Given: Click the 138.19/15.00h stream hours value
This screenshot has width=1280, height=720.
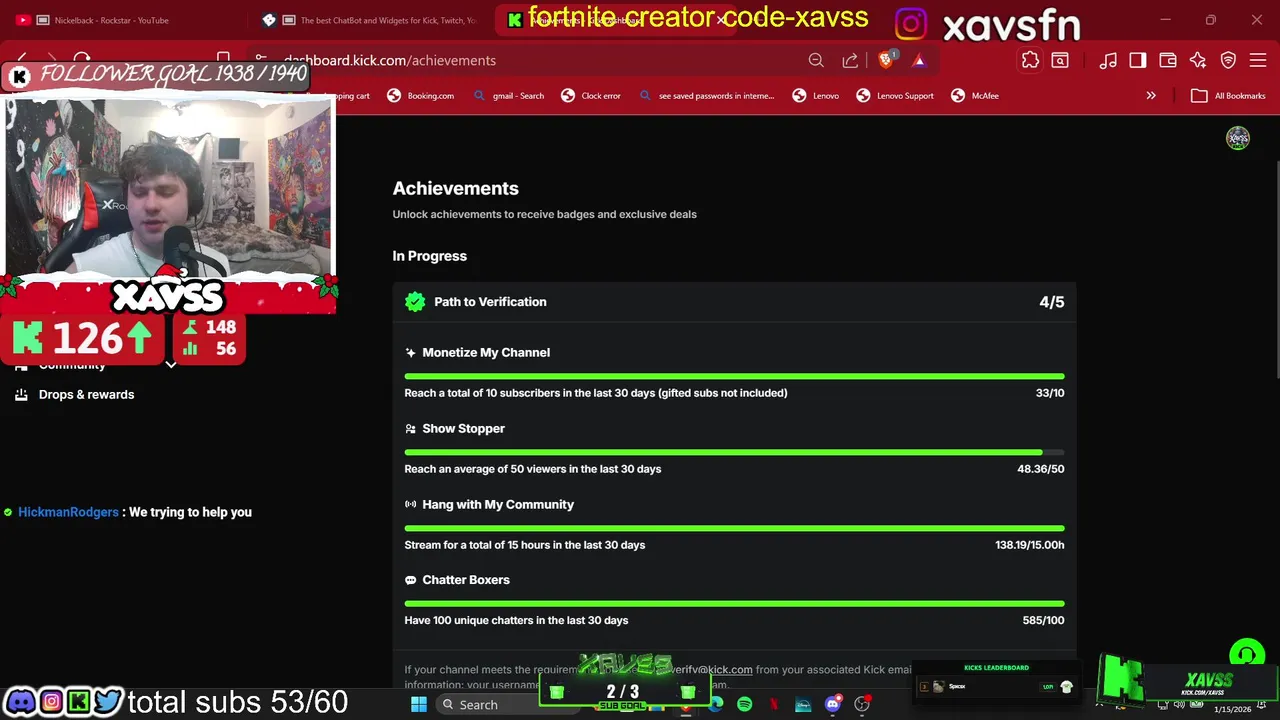Looking at the screenshot, I should coord(1030,545).
